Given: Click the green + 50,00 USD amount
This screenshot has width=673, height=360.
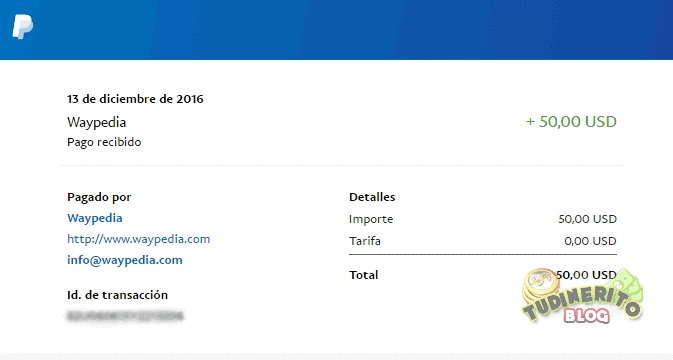Looking at the screenshot, I should point(571,122).
